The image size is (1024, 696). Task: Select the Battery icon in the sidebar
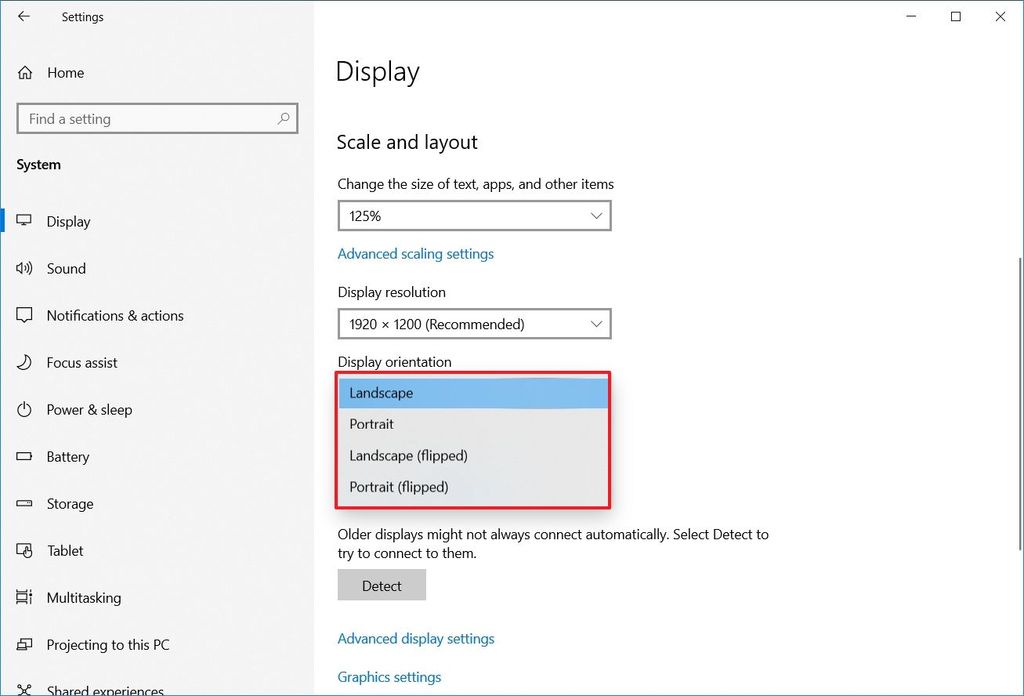(24, 456)
